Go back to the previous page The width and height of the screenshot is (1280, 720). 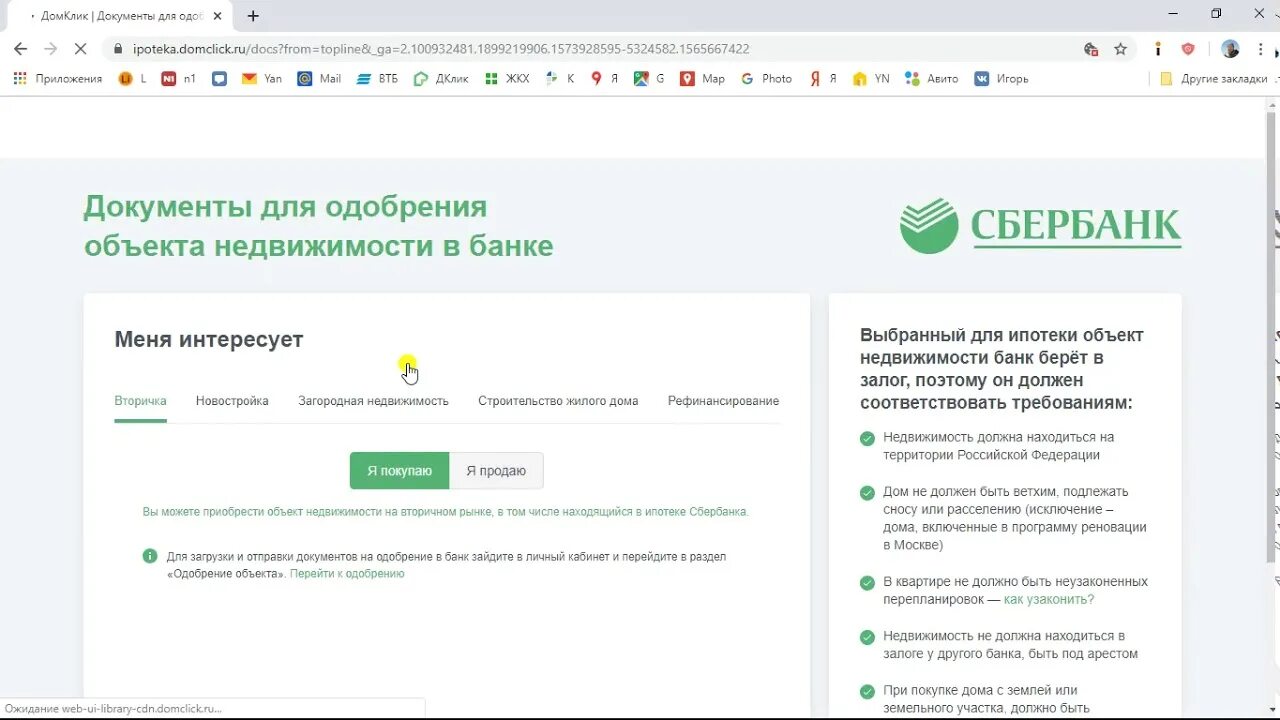point(20,48)
